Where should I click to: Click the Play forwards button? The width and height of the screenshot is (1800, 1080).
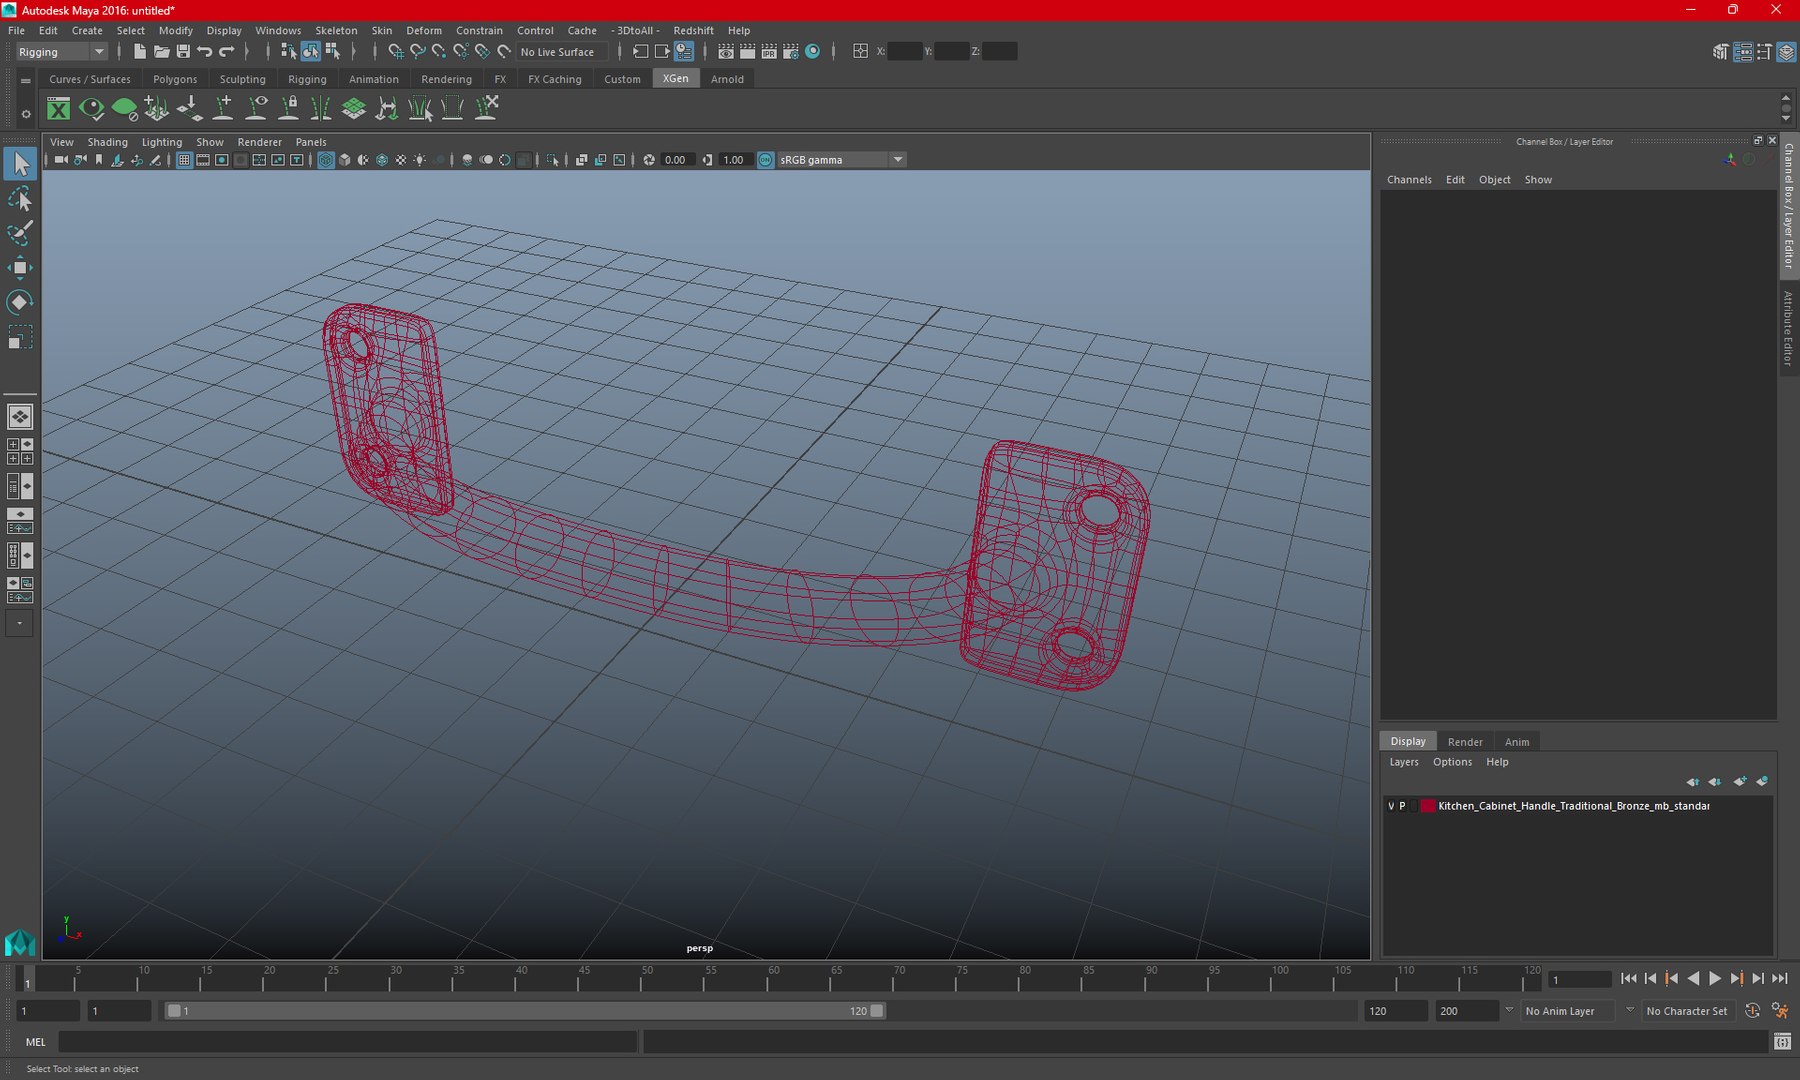1715,979
